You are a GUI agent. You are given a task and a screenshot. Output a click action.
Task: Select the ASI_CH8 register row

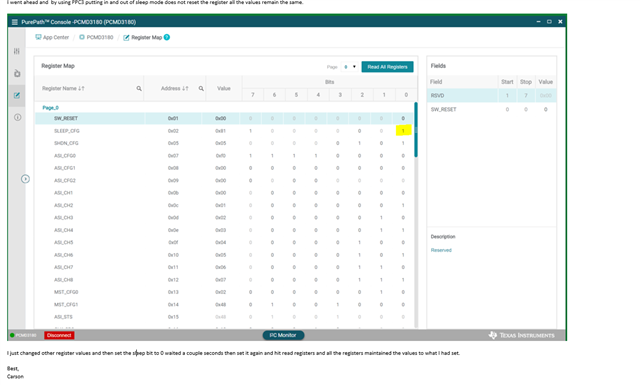coord(224,280)
